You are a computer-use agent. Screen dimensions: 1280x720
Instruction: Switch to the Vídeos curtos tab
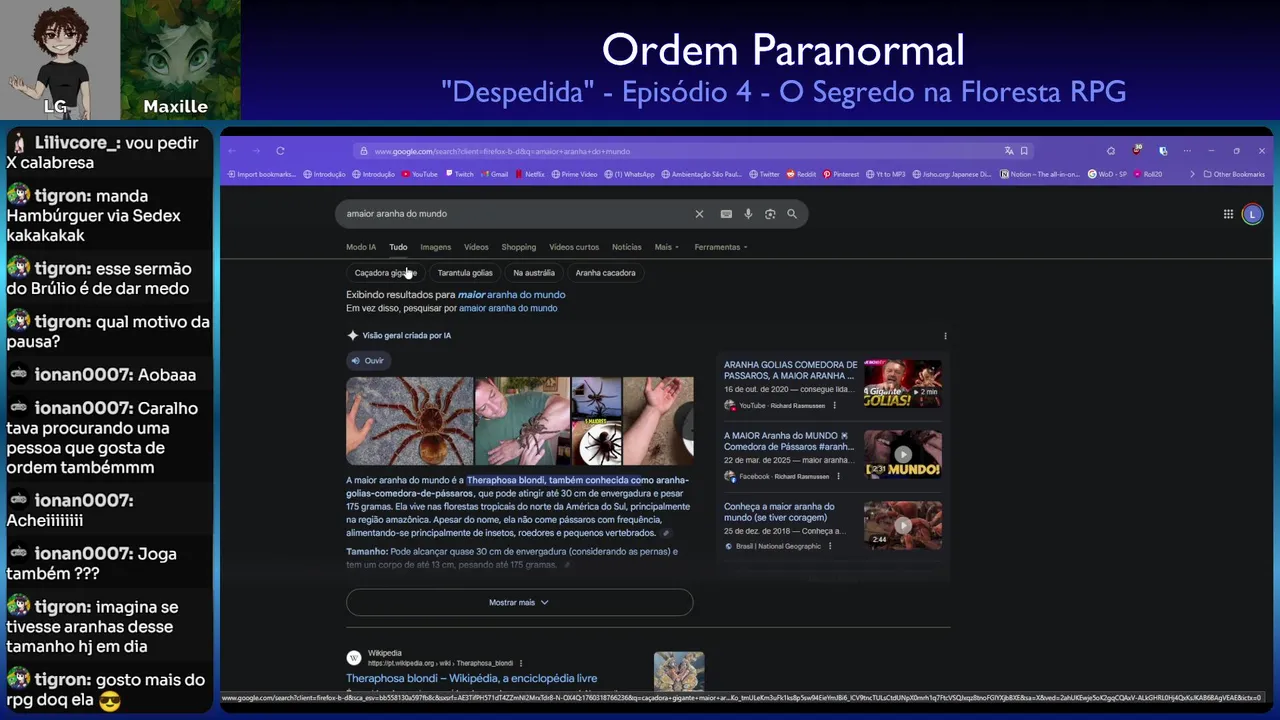[x=574, y=247]
